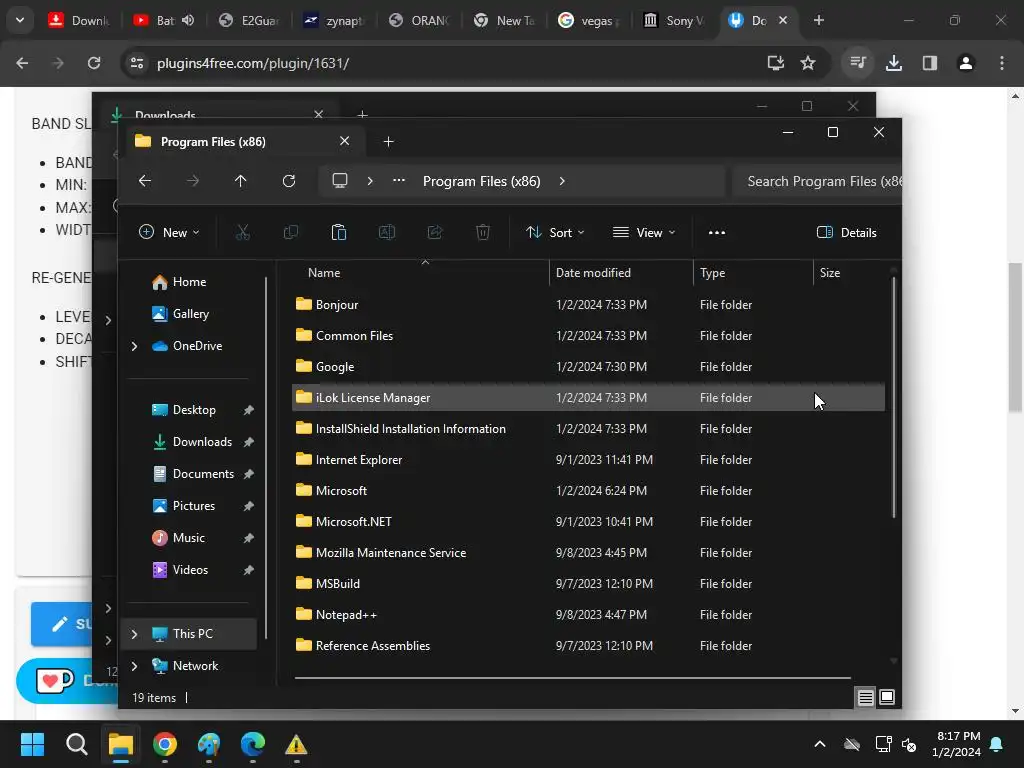Open Microsoft Edge from taskbar
The image size is (1024, 768).
253,744
